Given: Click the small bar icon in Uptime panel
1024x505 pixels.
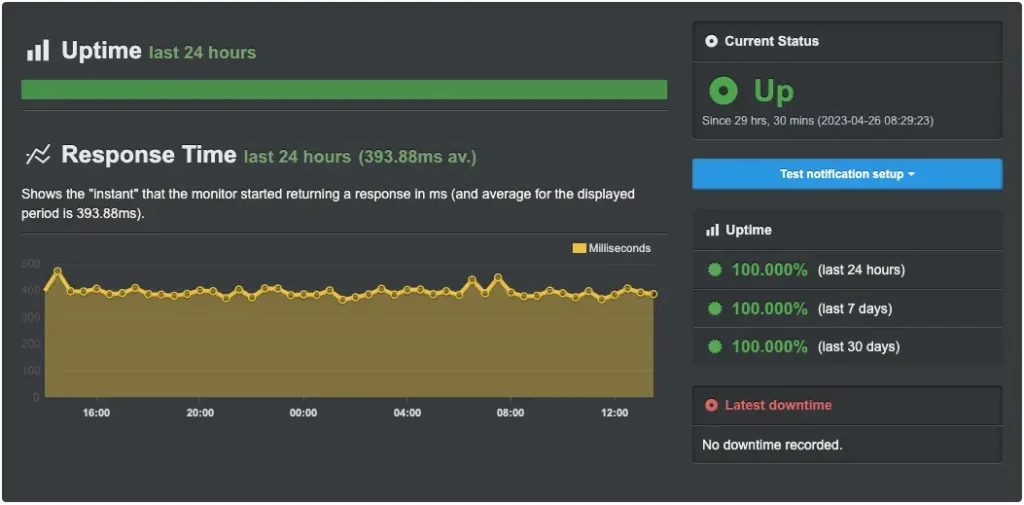Looking at the screenshot, I should click(x=712, y=230).
